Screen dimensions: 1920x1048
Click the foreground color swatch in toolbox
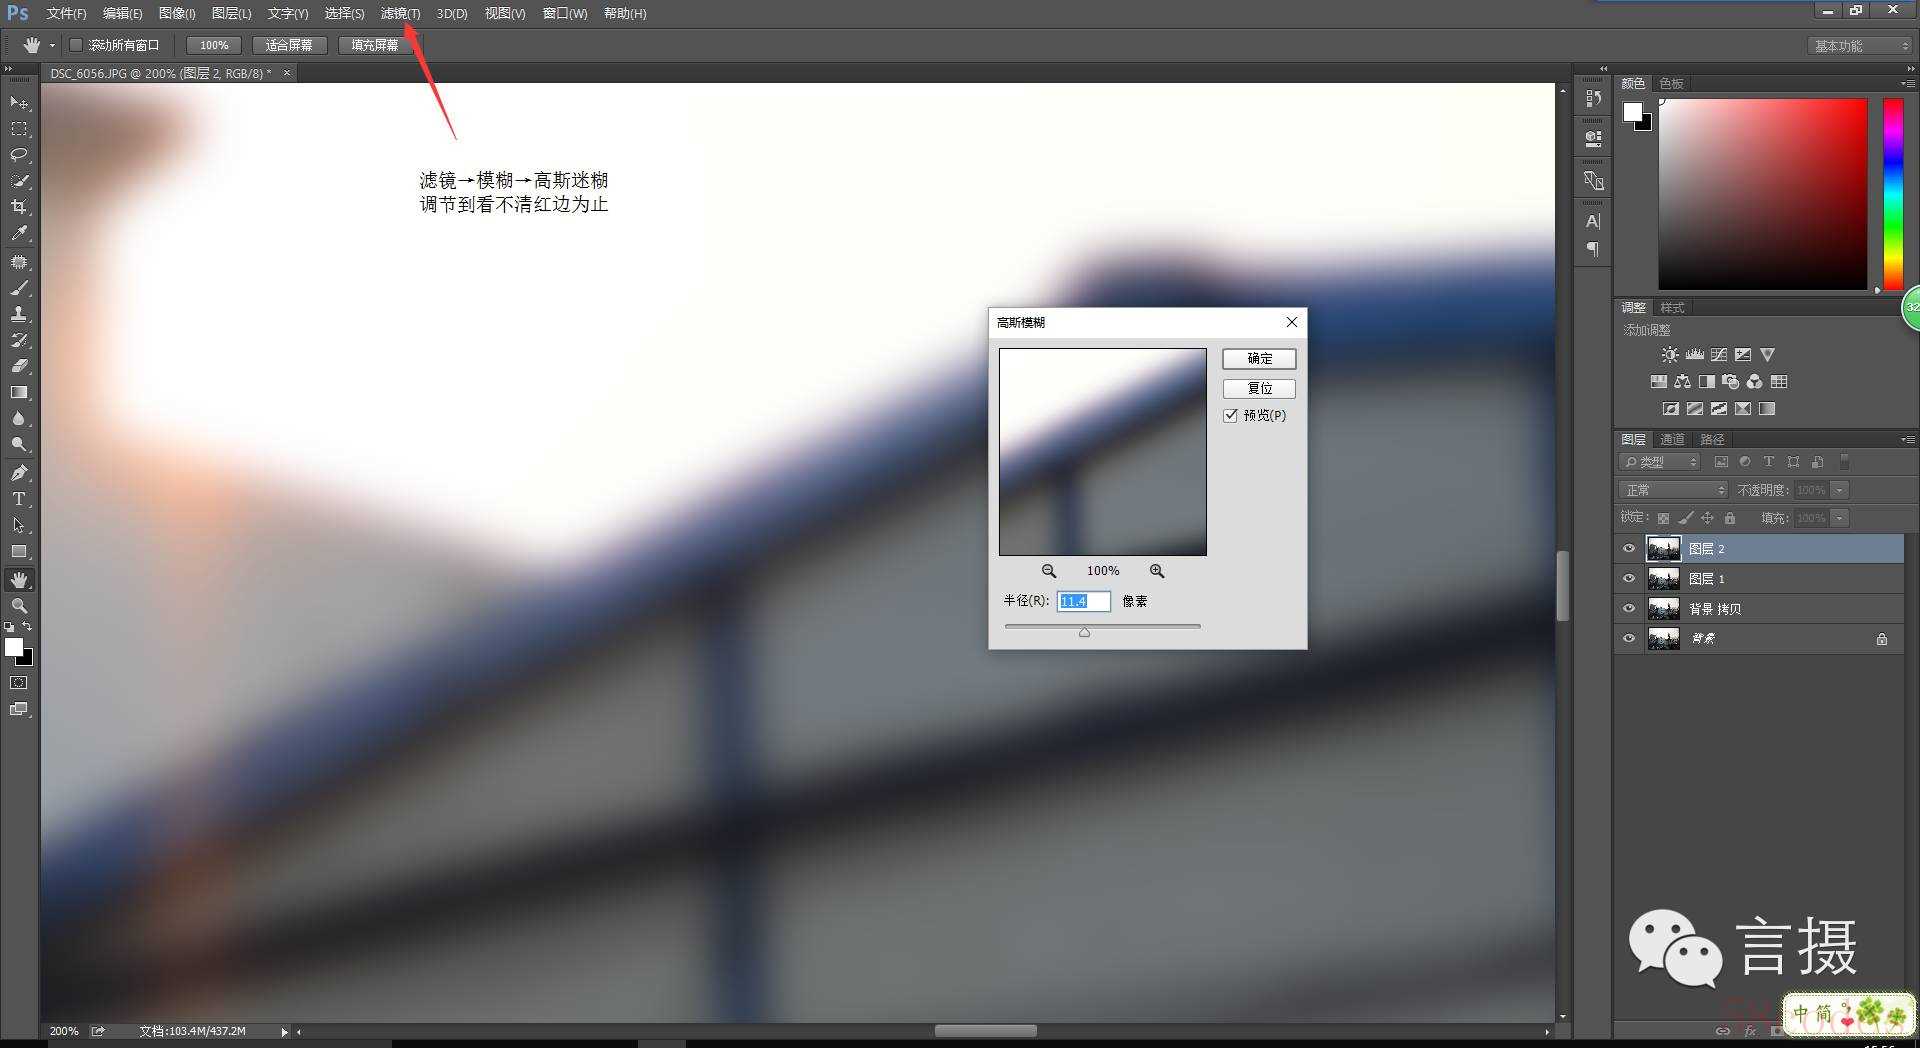14,647
